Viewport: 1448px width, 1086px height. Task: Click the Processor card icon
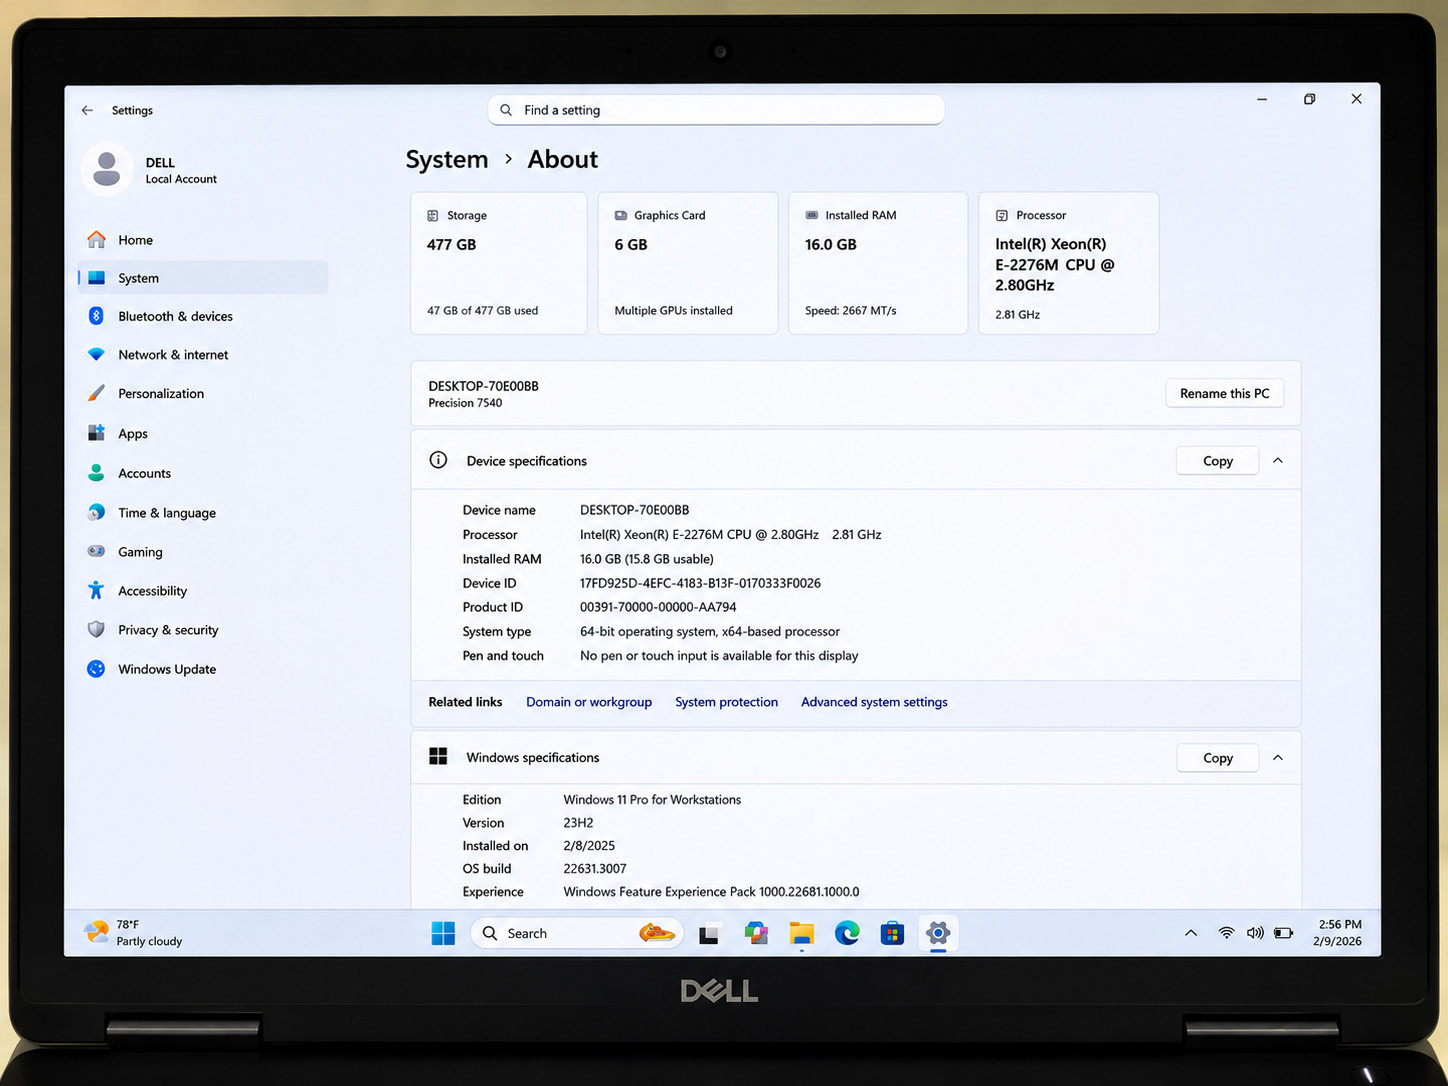1002,215
